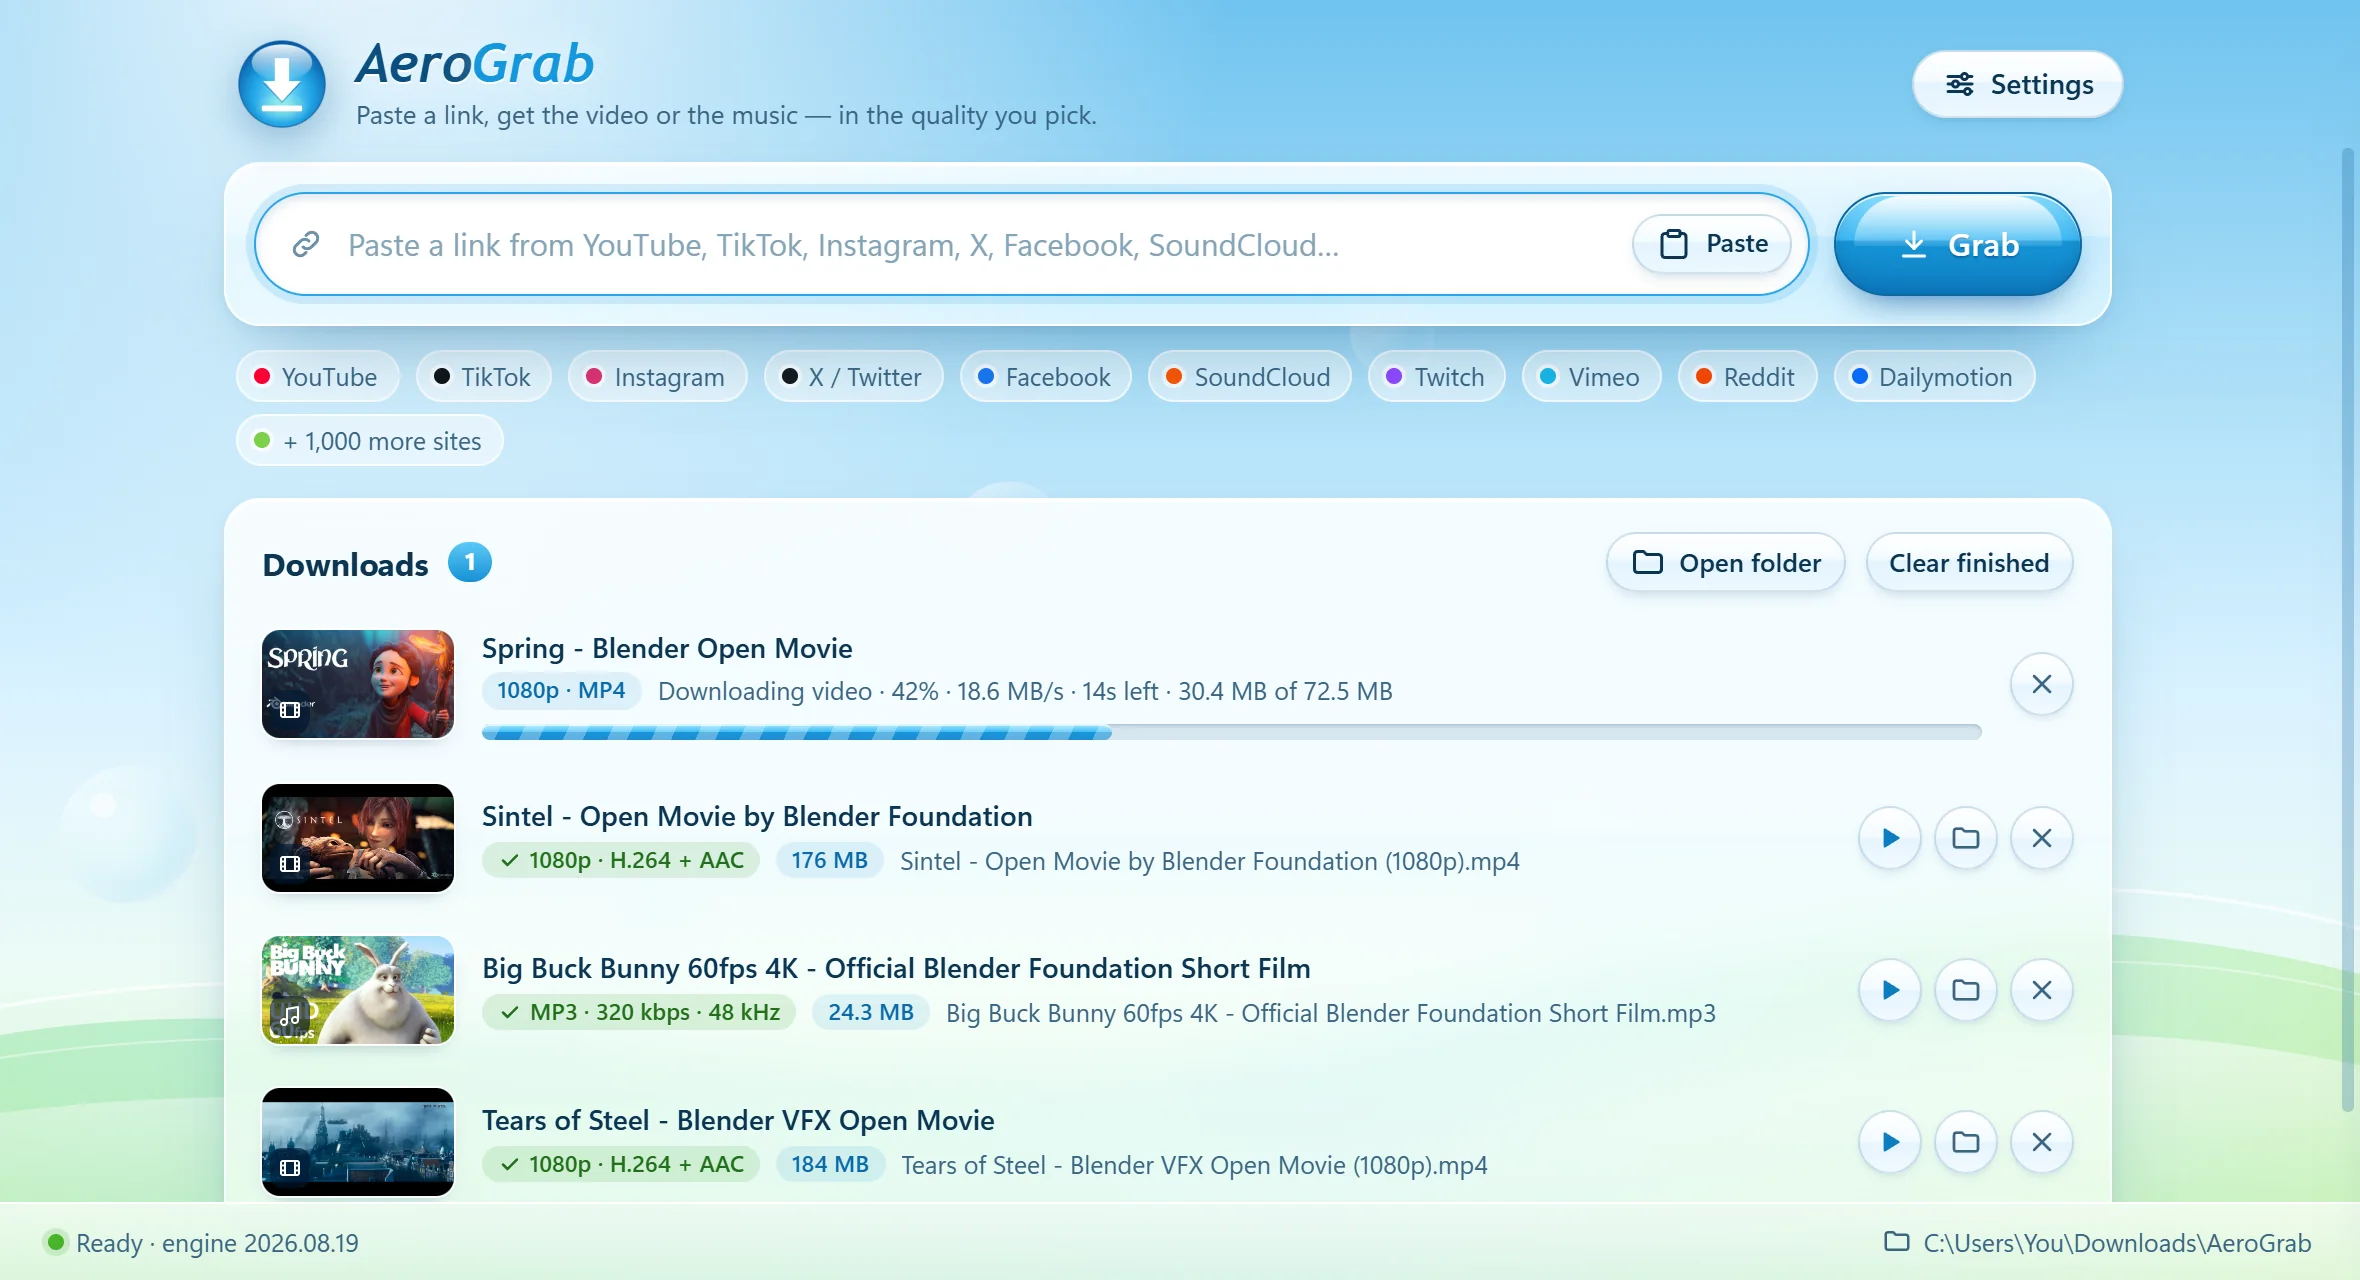The image size is (2360, 1280).
Task: Play the Sintel video
Action: (1889, 838)
